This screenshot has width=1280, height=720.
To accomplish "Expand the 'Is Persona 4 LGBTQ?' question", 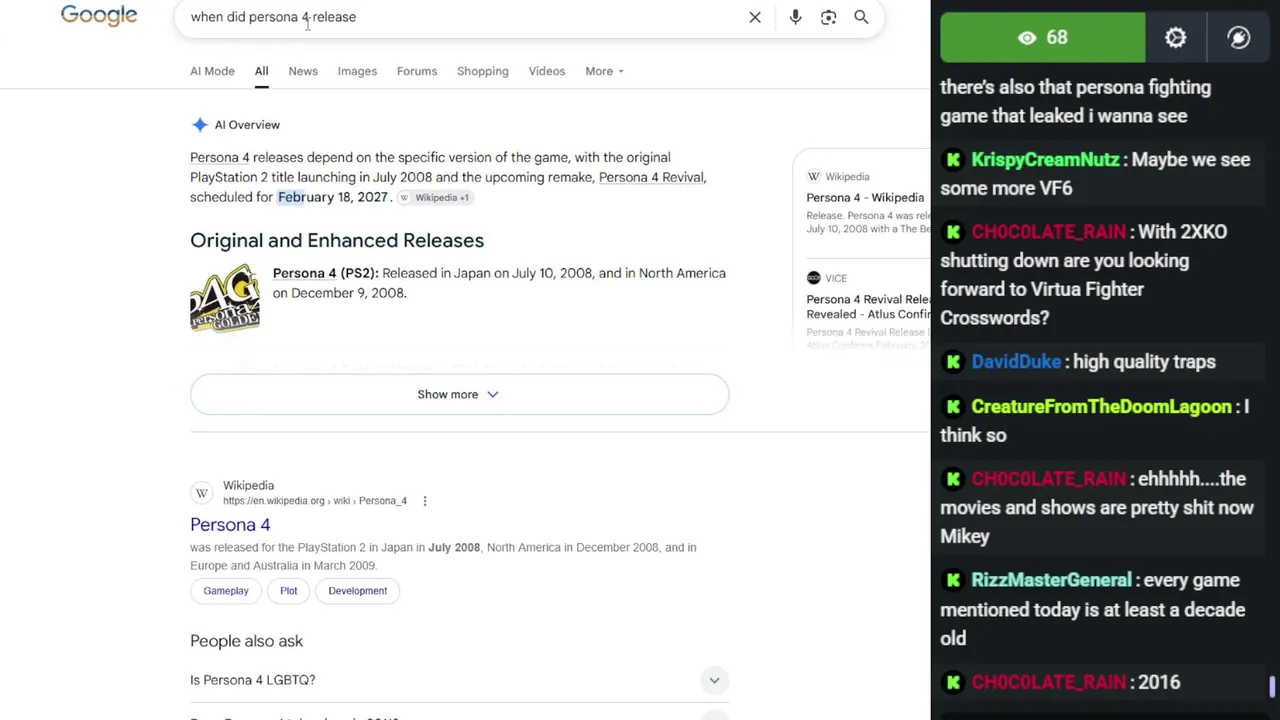I will pyautogui.click(x=459, y=680).
